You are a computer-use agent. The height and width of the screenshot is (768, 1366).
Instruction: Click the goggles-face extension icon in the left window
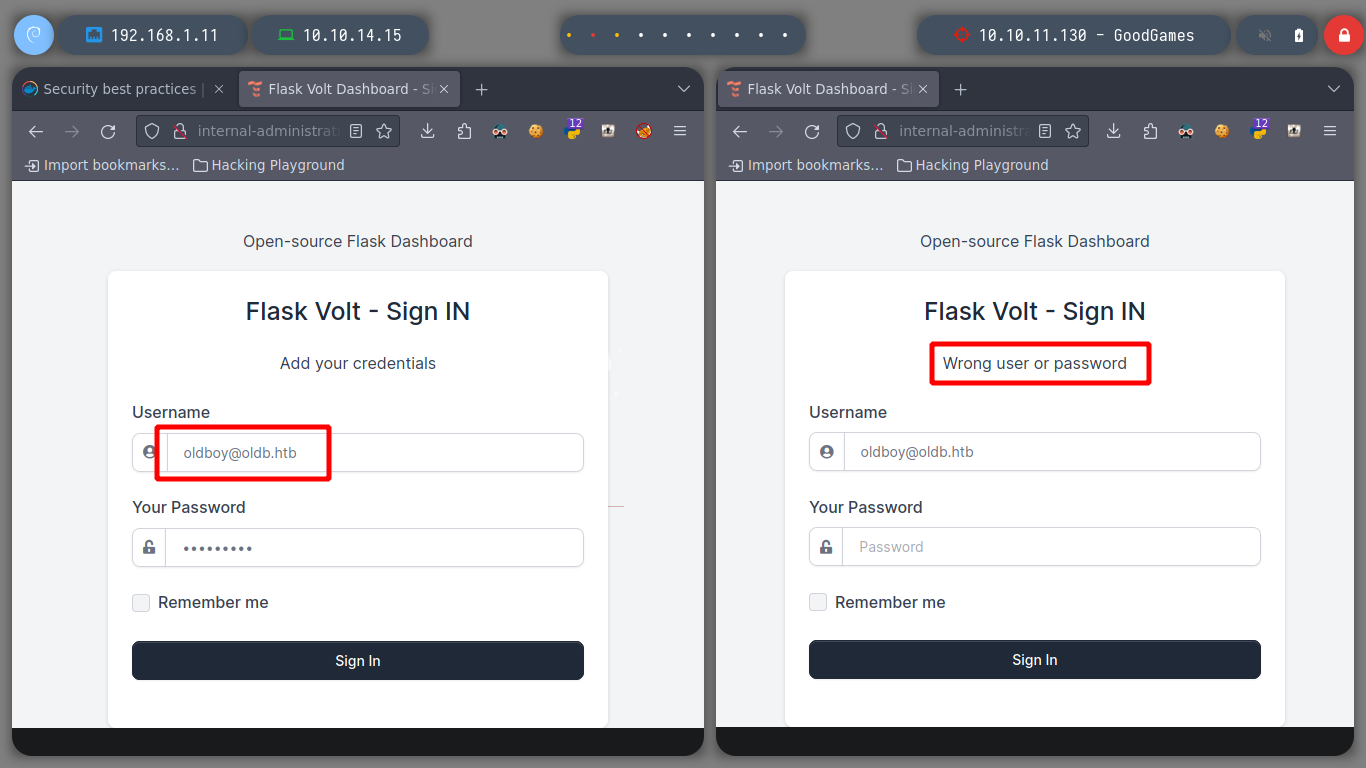(500, 131)
